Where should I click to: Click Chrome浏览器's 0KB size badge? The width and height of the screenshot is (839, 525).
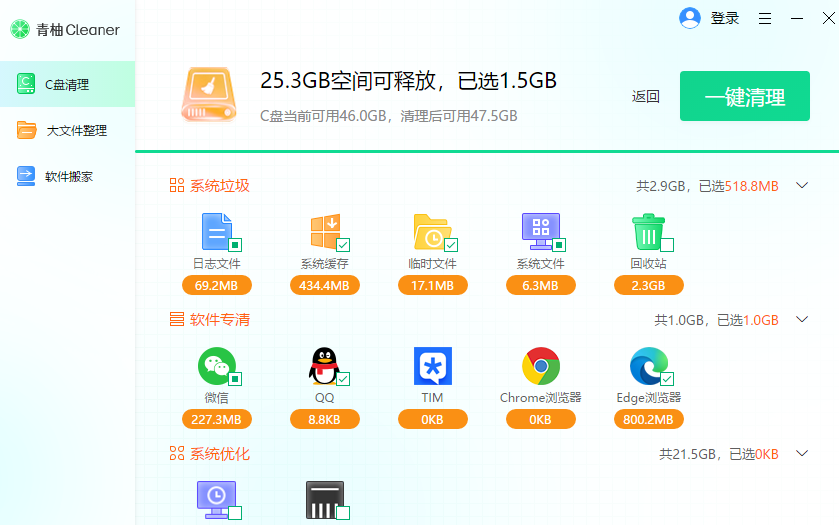[x=541, y=419]
